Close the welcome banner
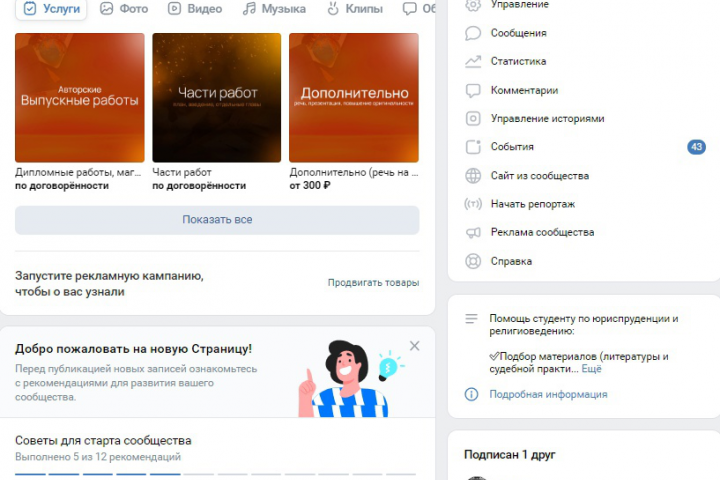 pyautogui.click(x=414, y=346)
